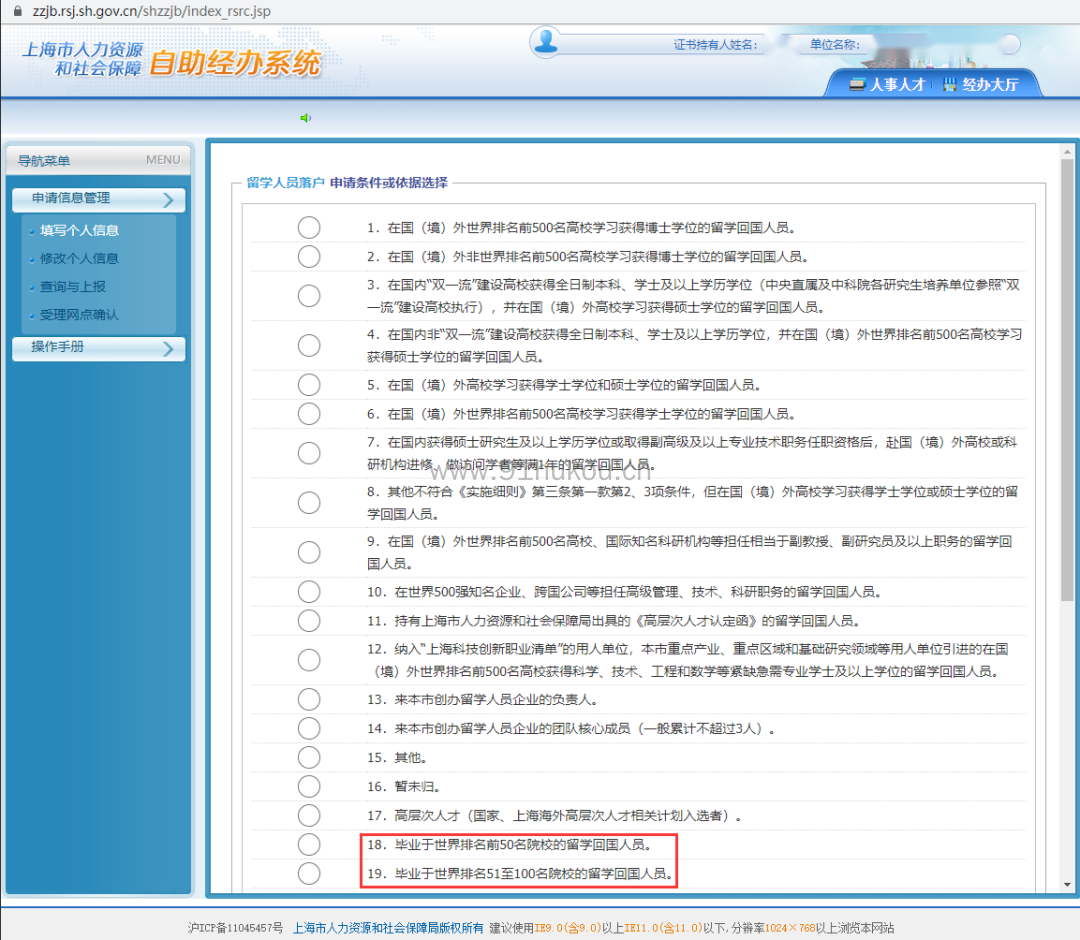The image size is (1080, 940).
Task: Click the green speaker icon
Action: tap(305, 118)
